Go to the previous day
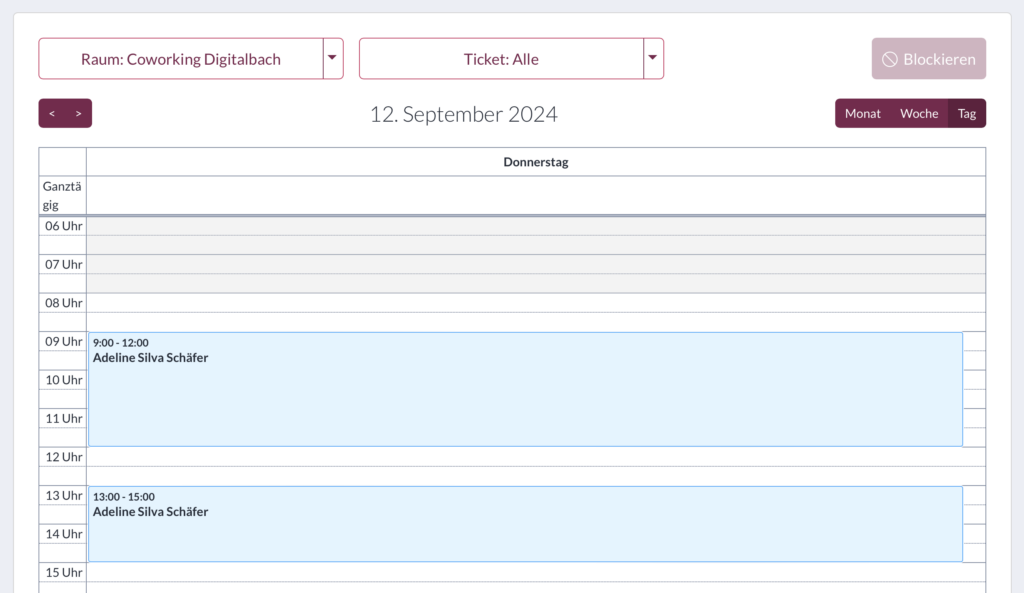The height and width of the screenshot is (593, 1024). coord(52,114)
